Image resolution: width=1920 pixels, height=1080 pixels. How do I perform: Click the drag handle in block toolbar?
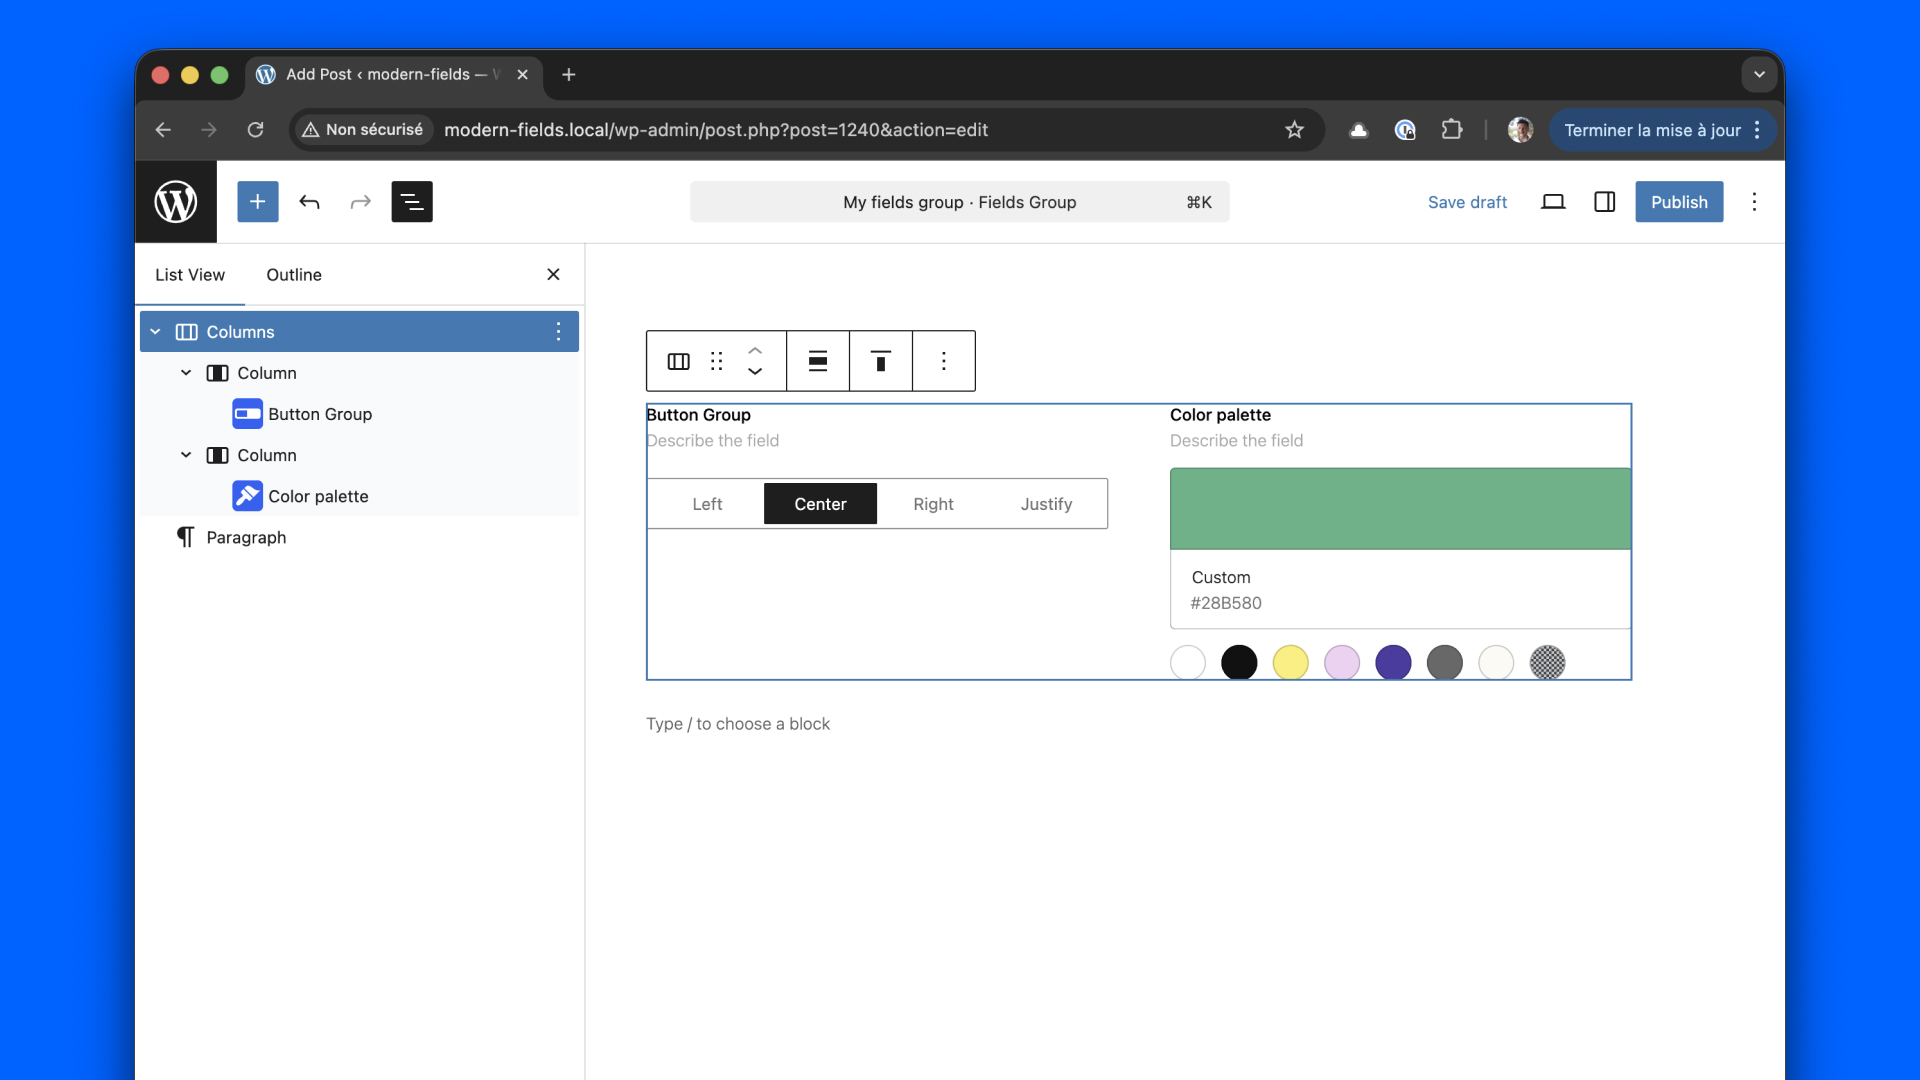coord(716,361)
